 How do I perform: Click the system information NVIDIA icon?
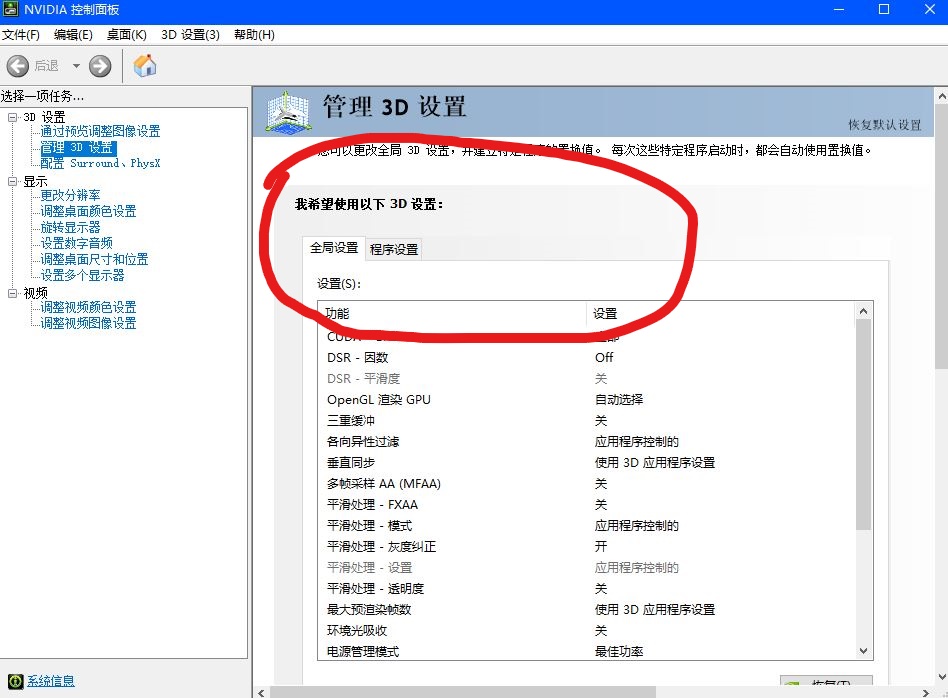[16, 681]
